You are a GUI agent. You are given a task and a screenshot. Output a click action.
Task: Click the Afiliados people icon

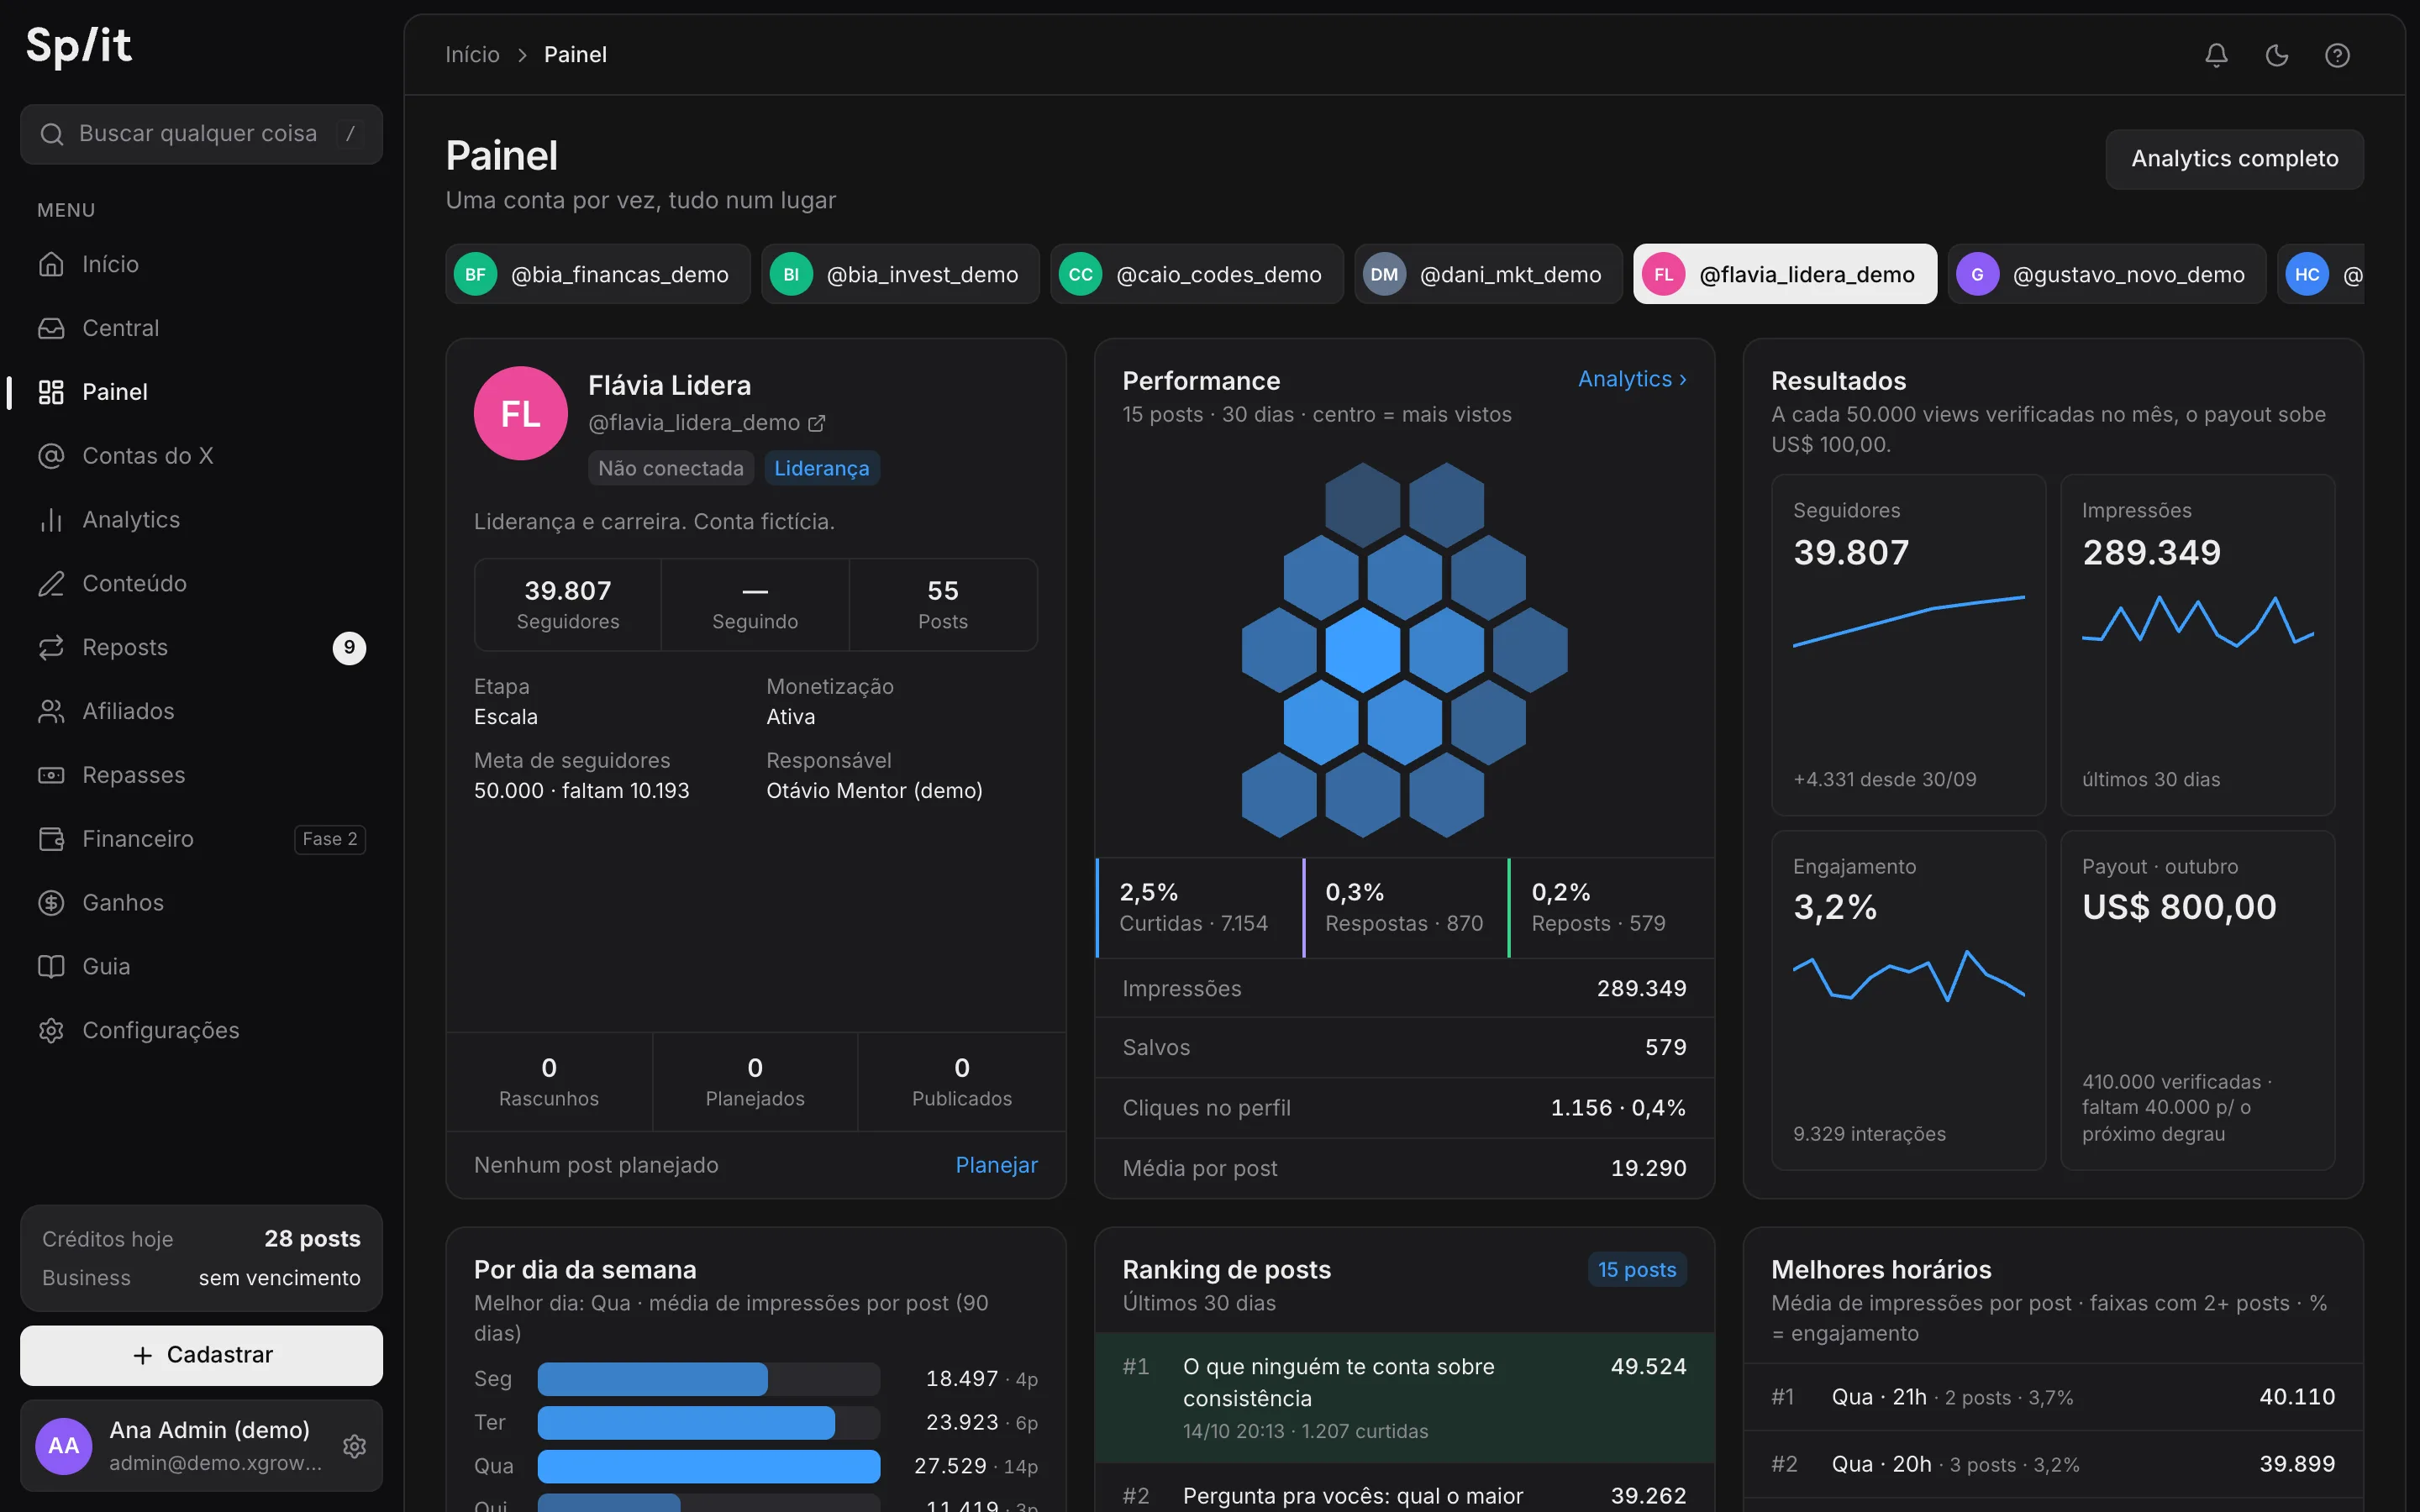click(51, 711)
